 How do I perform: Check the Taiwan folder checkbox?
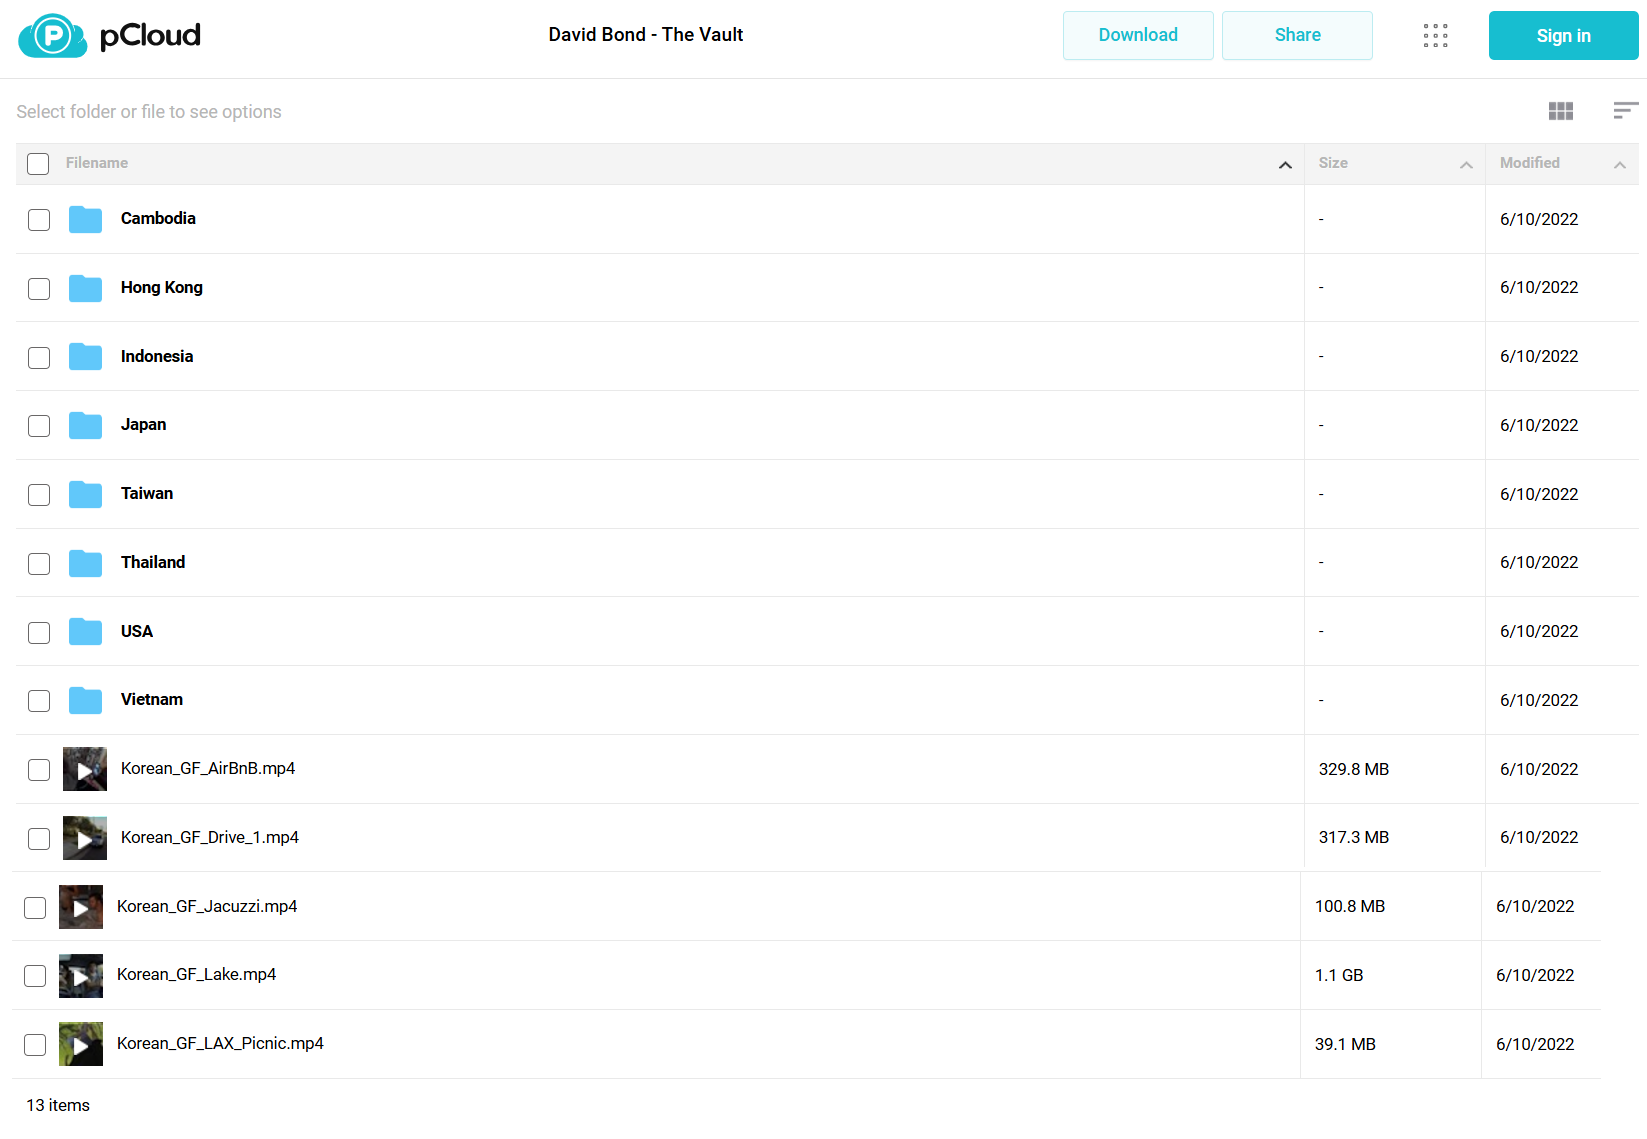[x=39, y=495]
